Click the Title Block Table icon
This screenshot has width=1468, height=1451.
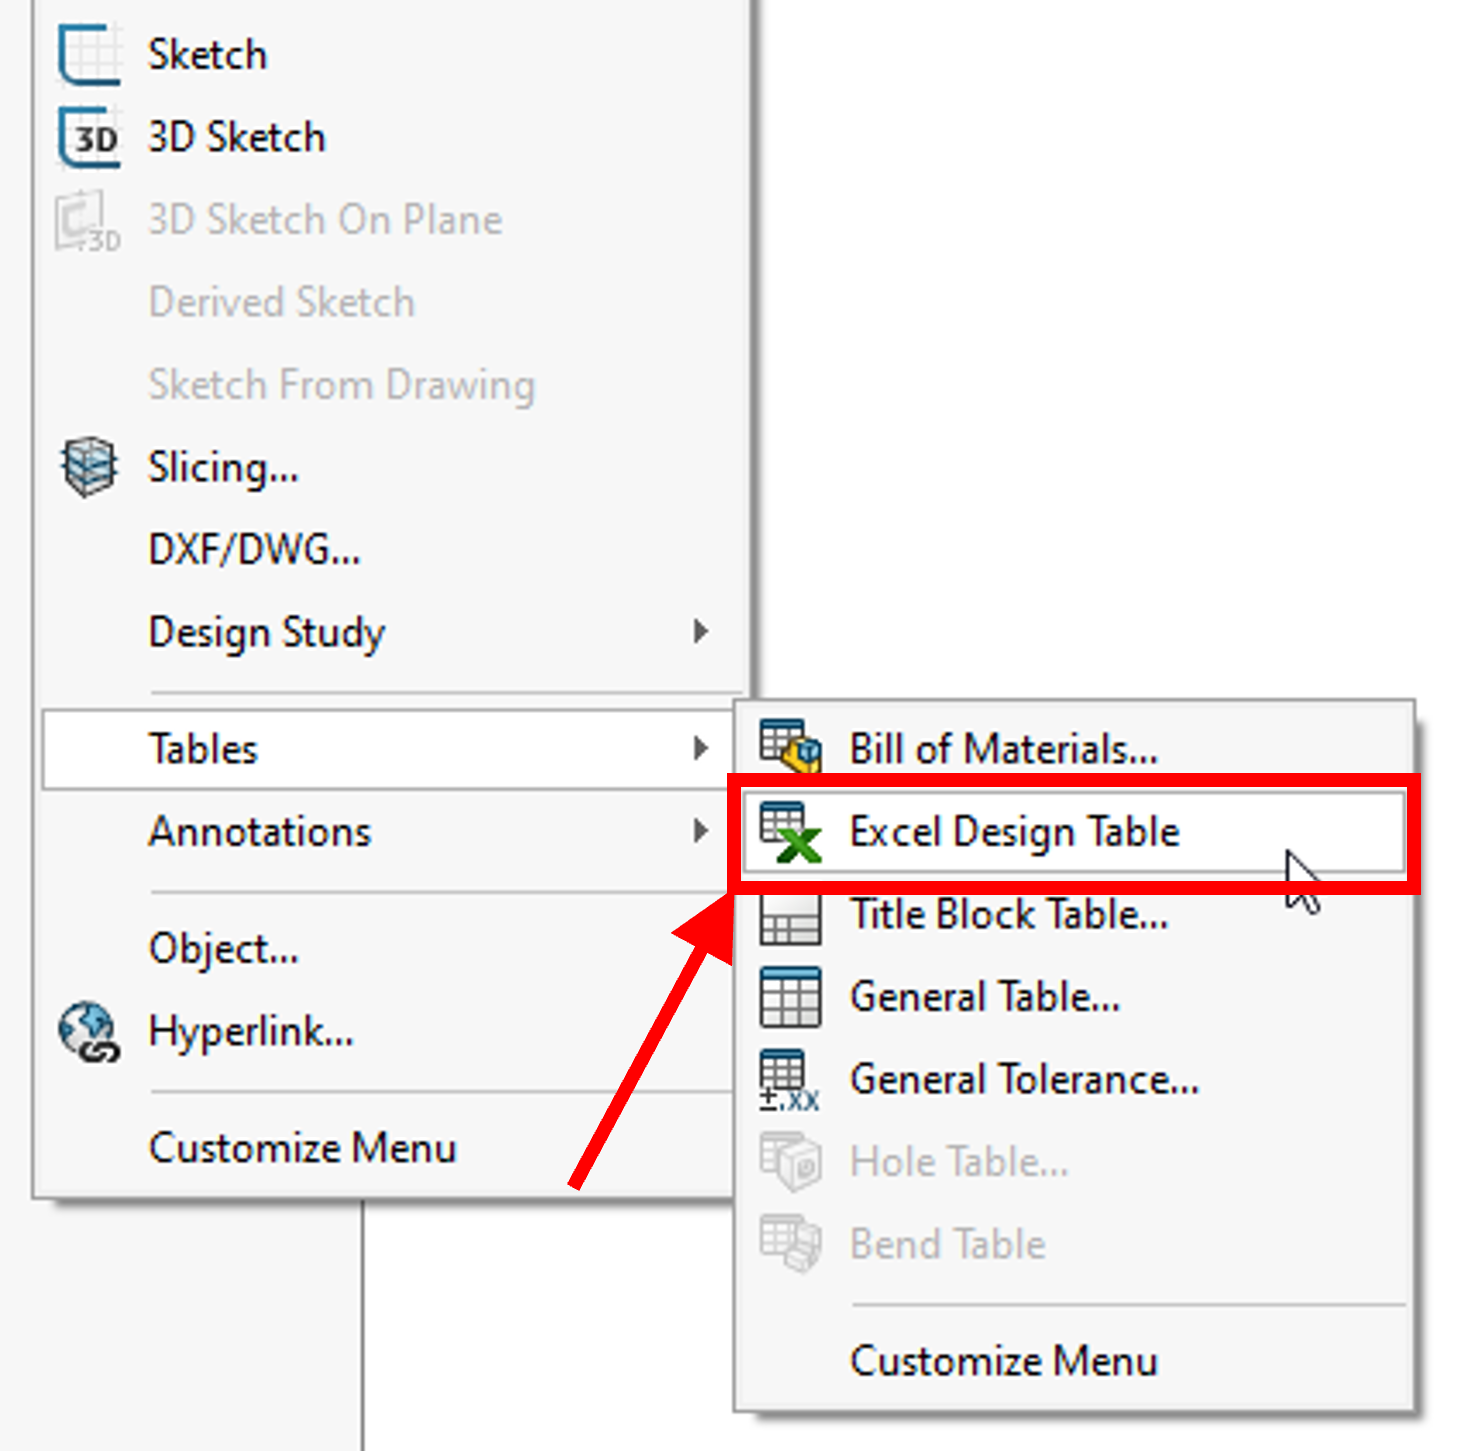(790, 916)
